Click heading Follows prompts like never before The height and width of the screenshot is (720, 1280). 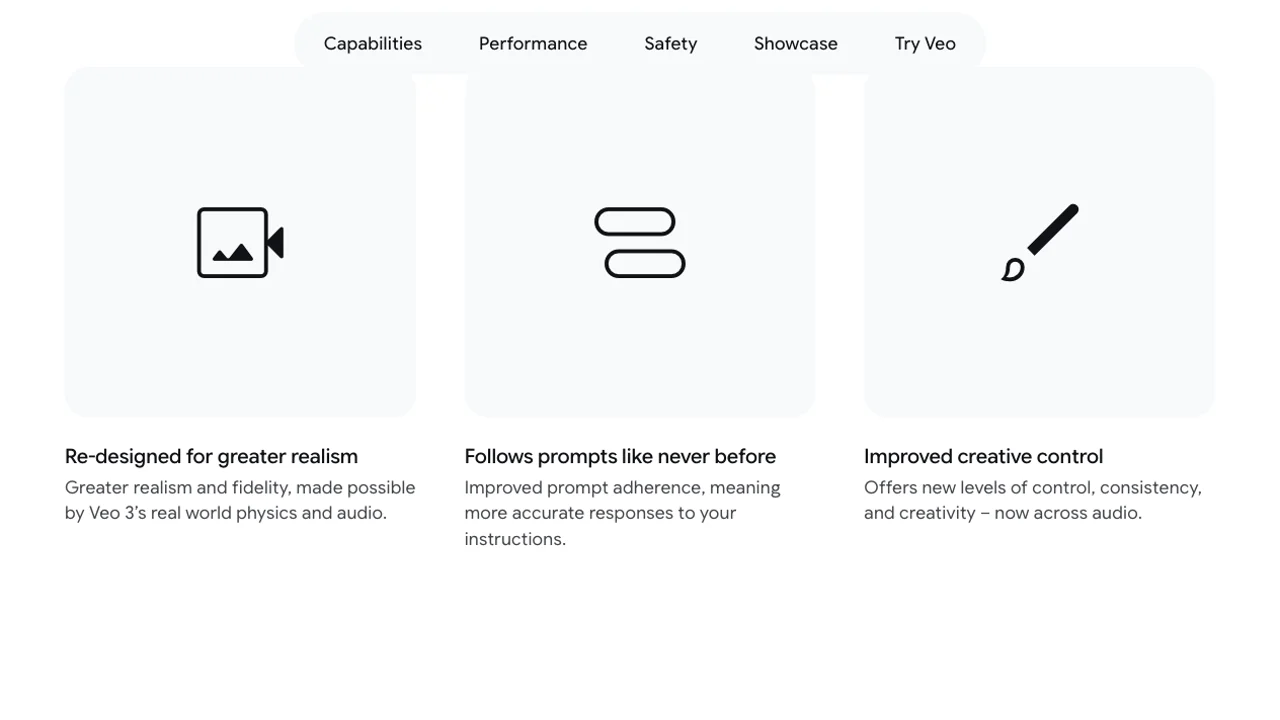(620, 456)
